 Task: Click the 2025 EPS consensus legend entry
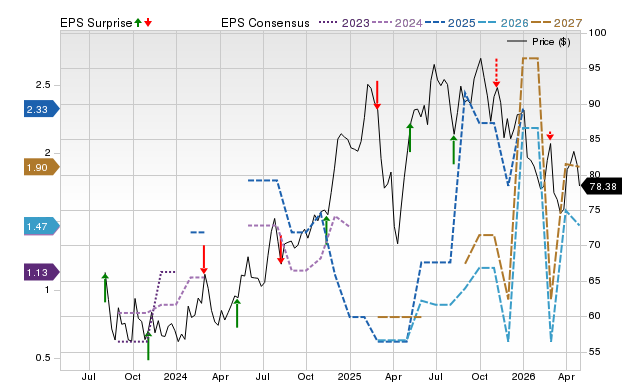tap(450, 23)
